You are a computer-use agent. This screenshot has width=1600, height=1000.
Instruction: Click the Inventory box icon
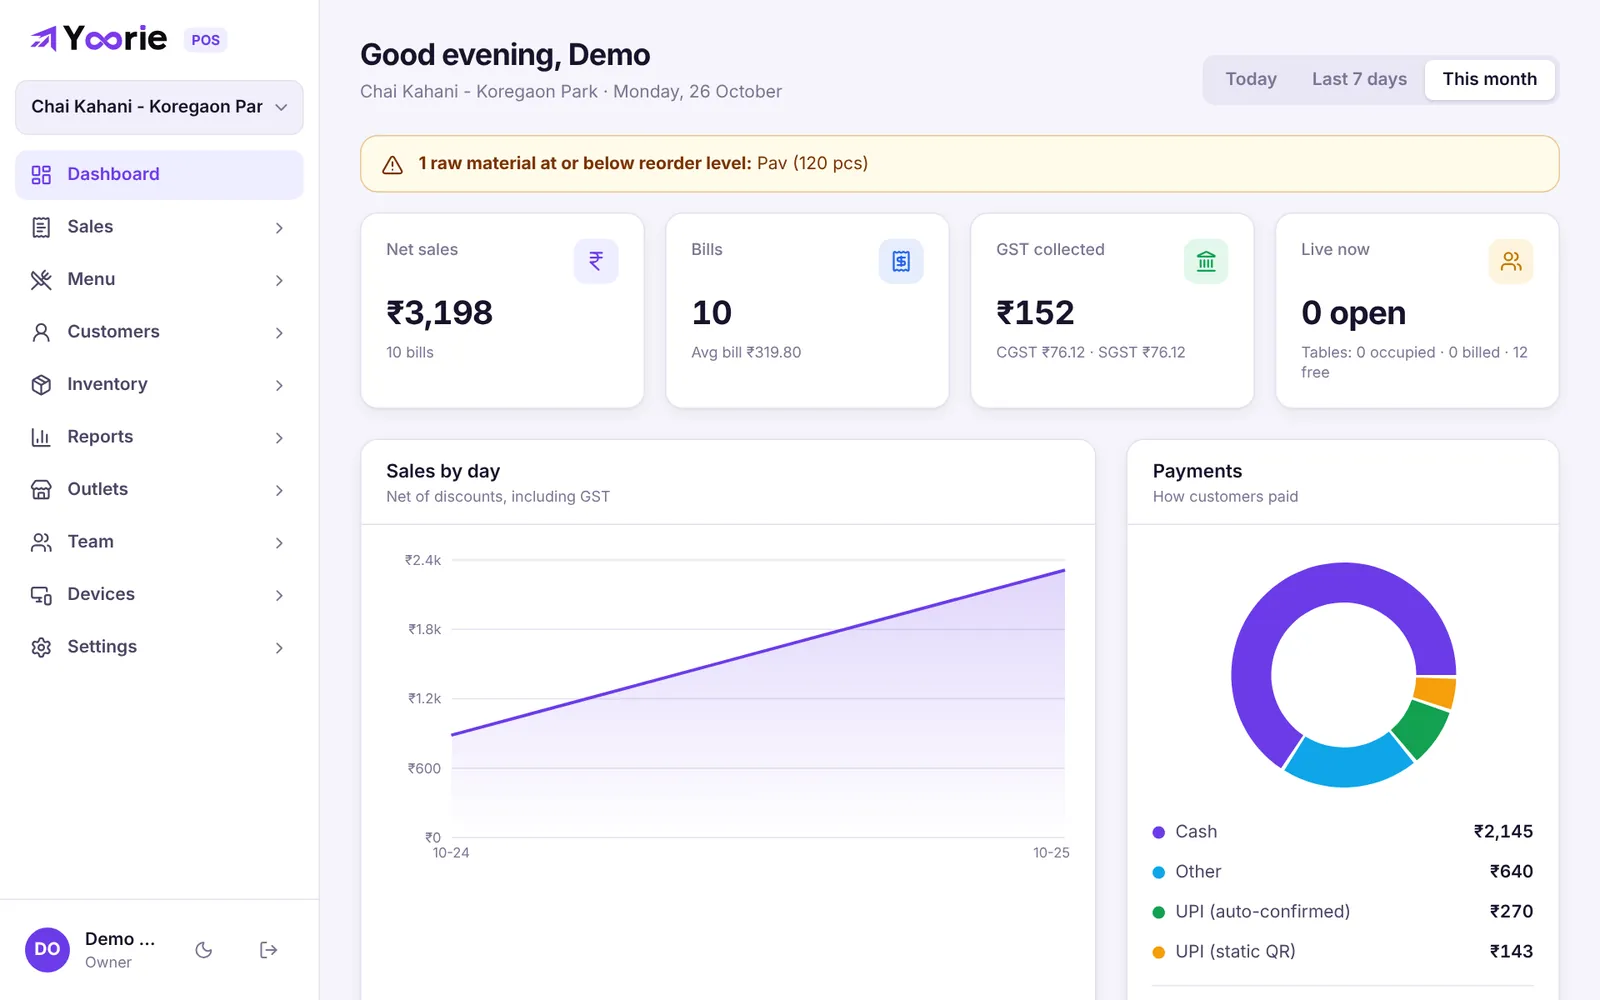(x=41, y=385)
